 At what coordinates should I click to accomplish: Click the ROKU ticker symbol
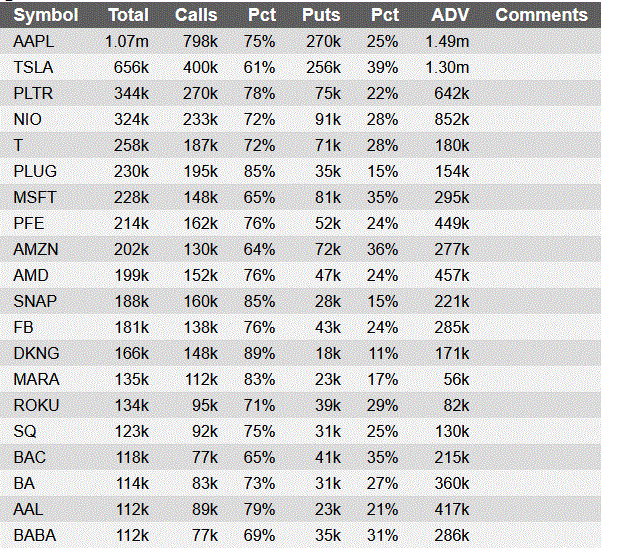pos(36,405)
